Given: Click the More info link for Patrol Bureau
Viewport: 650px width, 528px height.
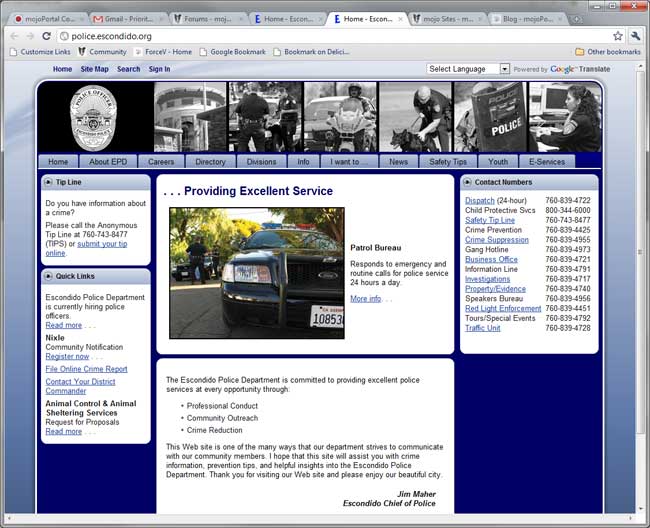Looking at the screenshot, I should point(365,298).
